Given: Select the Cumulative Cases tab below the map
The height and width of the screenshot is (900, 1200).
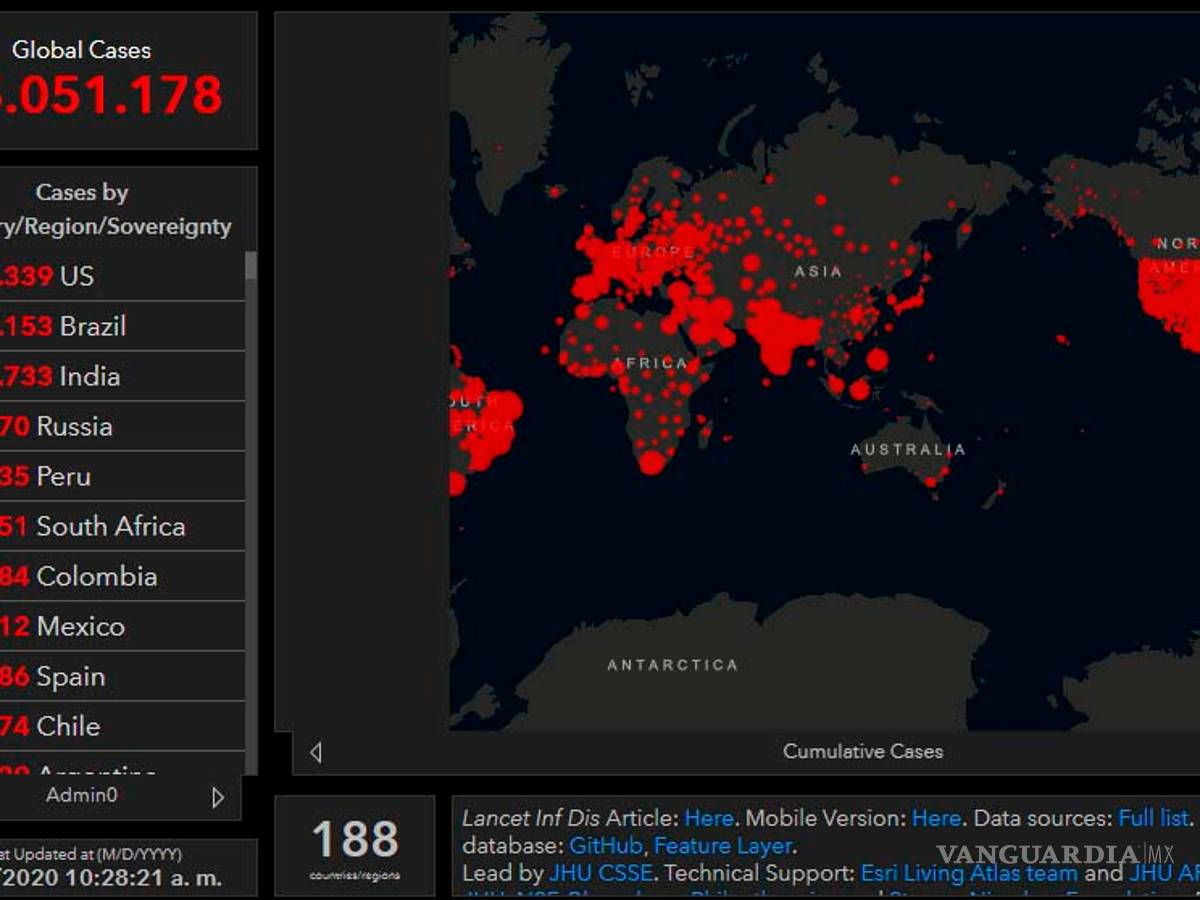Looking at the screenshot, I should tap(862, 751).
